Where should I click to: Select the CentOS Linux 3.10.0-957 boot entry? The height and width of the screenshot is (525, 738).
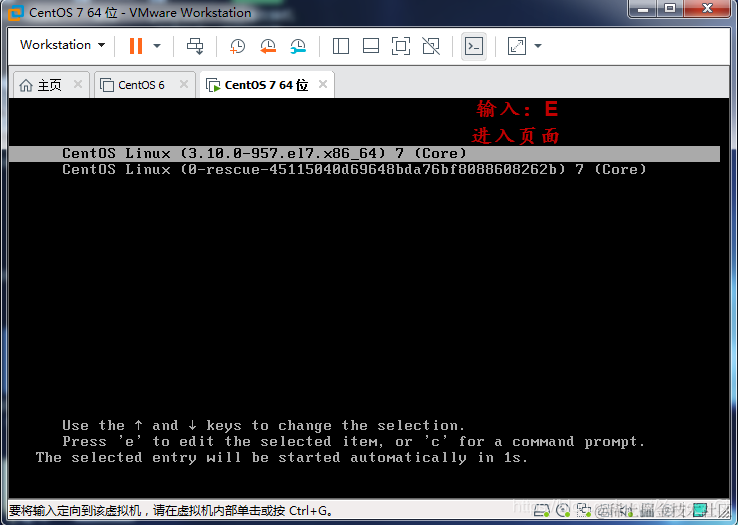(x=364, y=153)
